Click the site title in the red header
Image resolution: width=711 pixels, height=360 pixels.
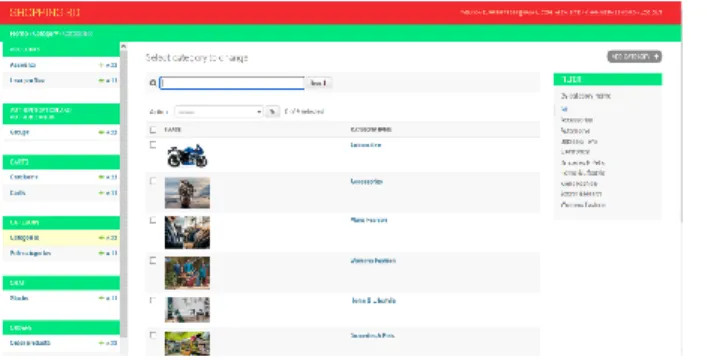45,13
